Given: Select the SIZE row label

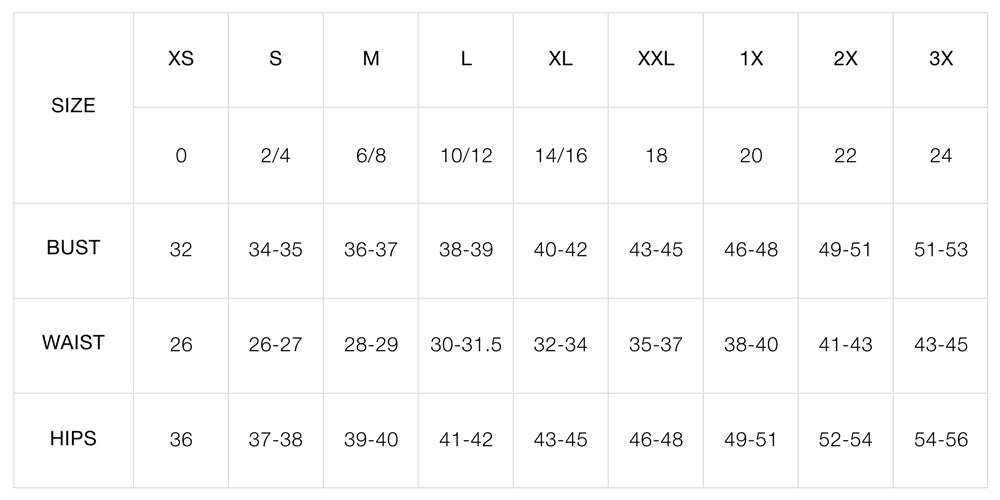Looking at the screenshot, I should coord(73,106).
